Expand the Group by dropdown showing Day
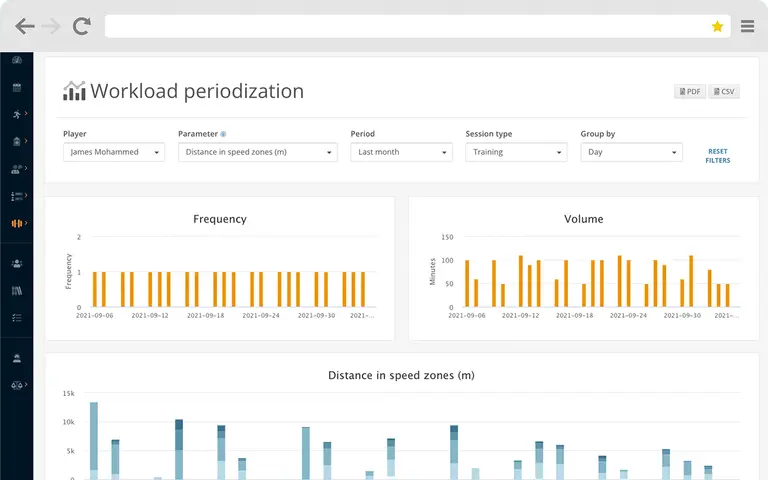768x480 pixels. (x=631, y=152)
